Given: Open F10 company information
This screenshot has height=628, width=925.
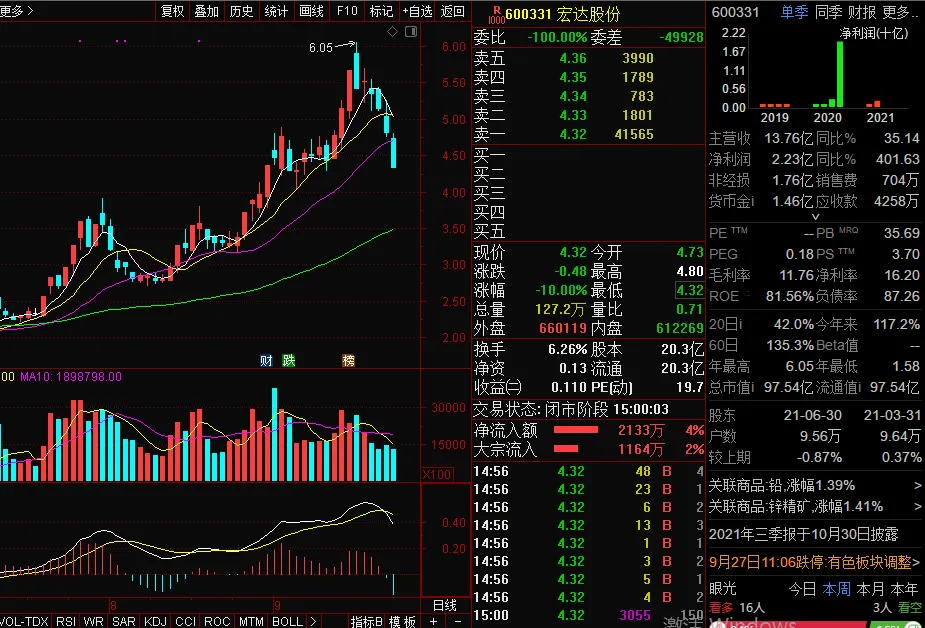Looking at the screenshot, I should (347, 11).
